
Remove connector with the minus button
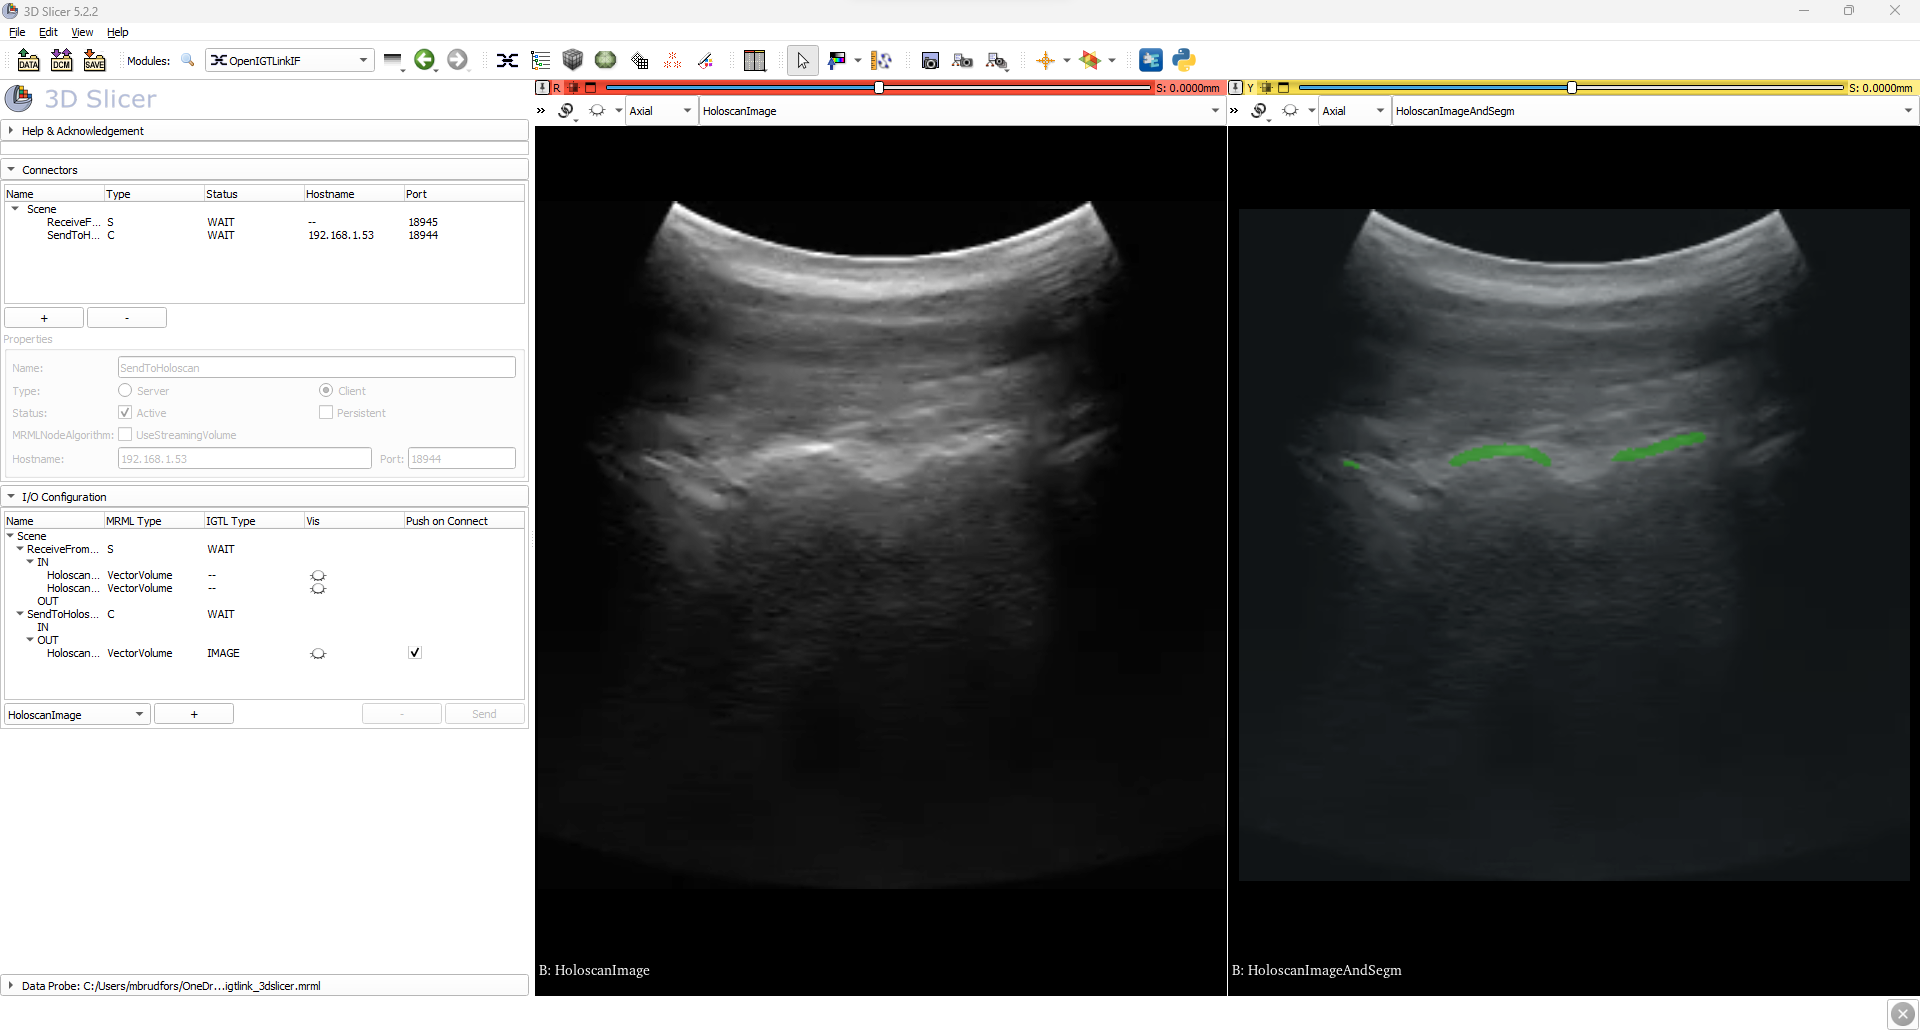pos(127,318)
